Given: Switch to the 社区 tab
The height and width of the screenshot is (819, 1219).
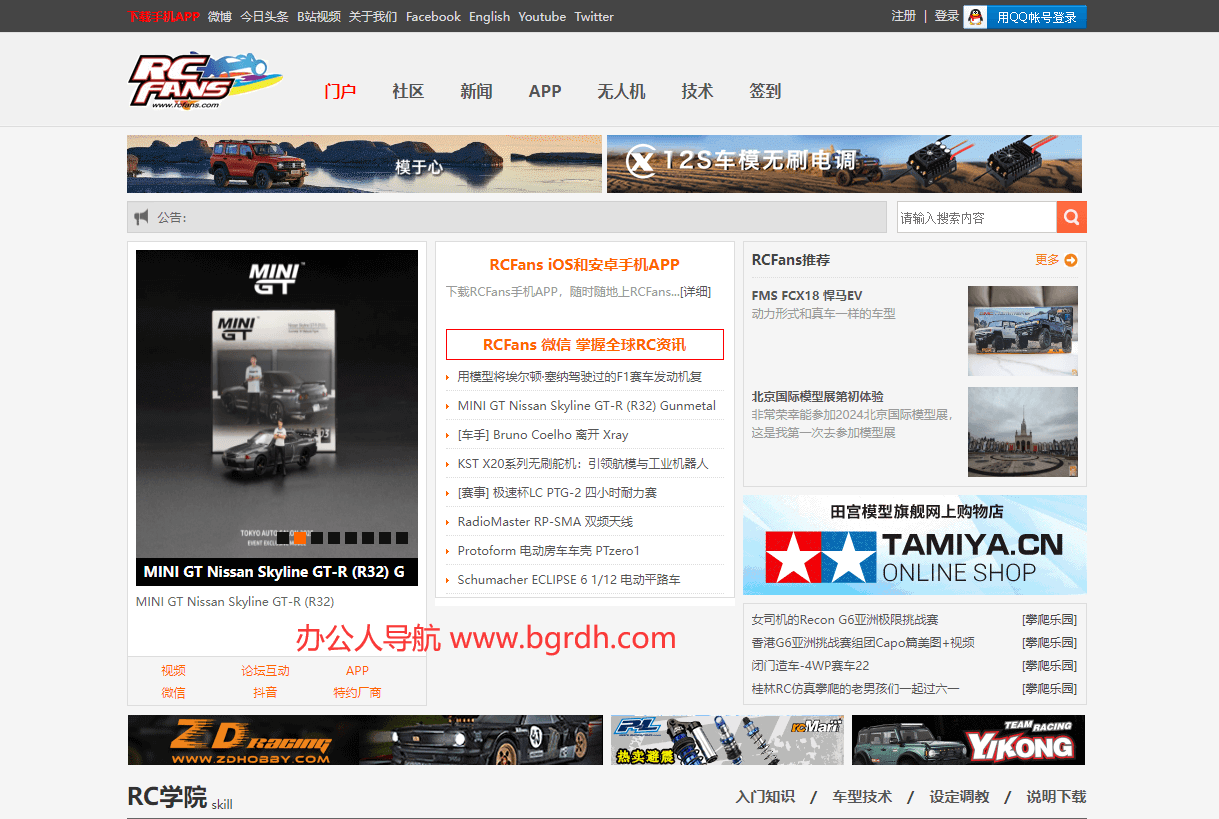Looking at the screenshot, I should point(408,91).
